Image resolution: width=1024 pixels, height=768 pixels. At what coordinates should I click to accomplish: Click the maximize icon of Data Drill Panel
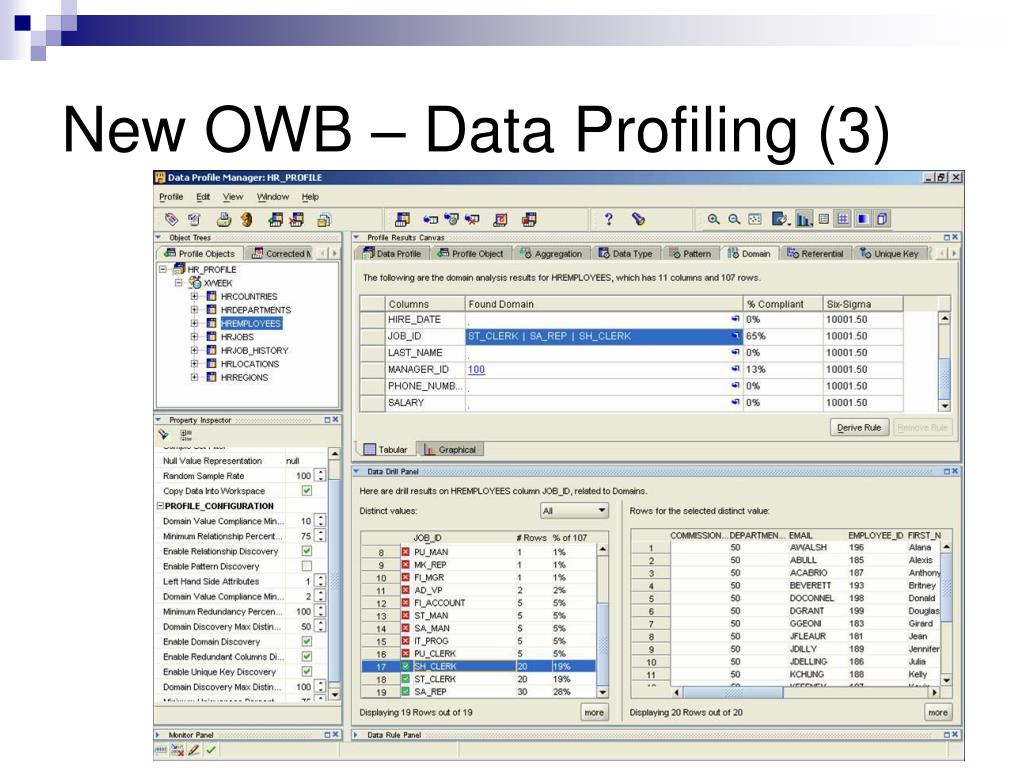point(947,471)
